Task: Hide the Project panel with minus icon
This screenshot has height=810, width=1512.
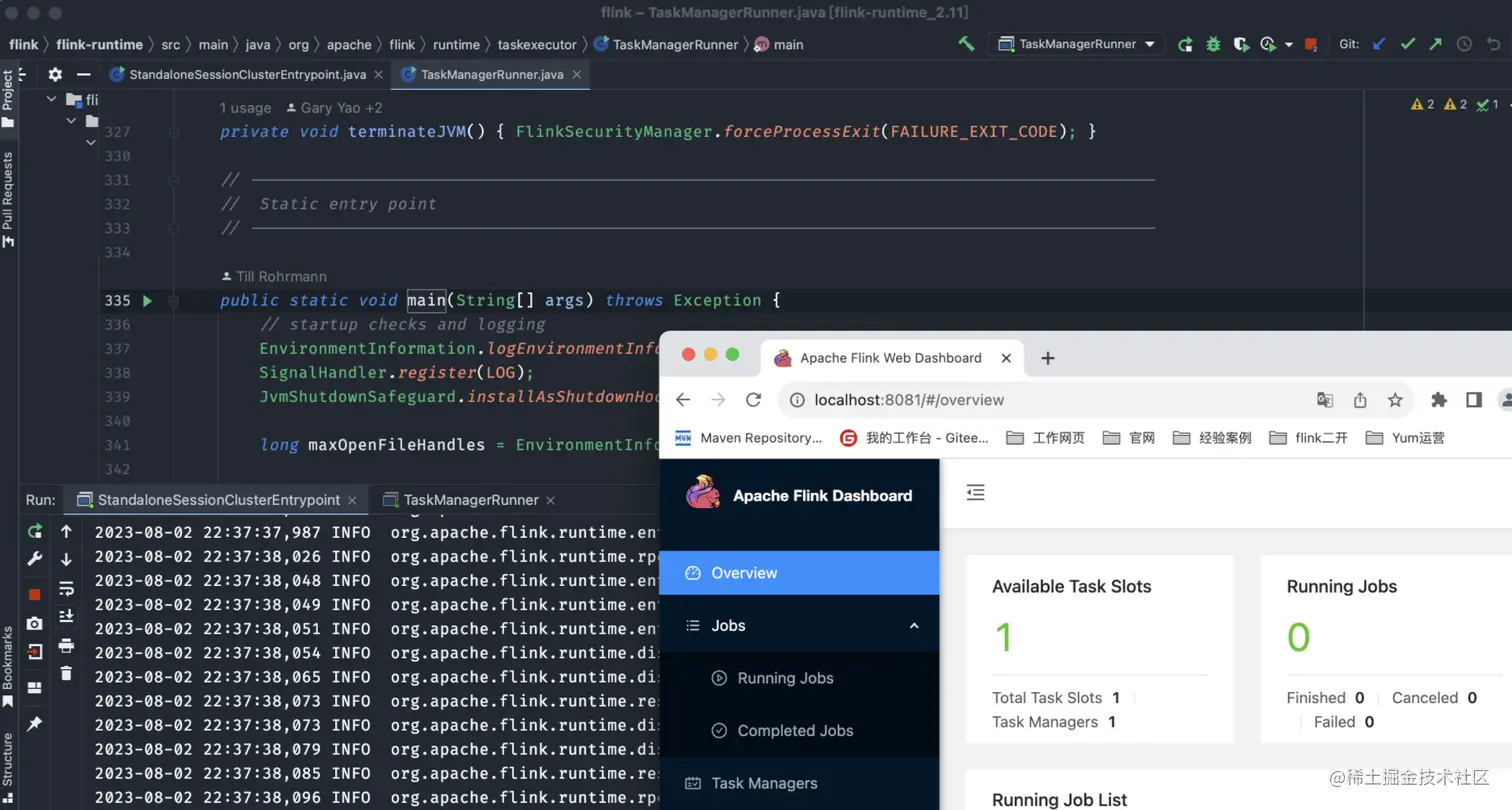Action: [84, 74]
